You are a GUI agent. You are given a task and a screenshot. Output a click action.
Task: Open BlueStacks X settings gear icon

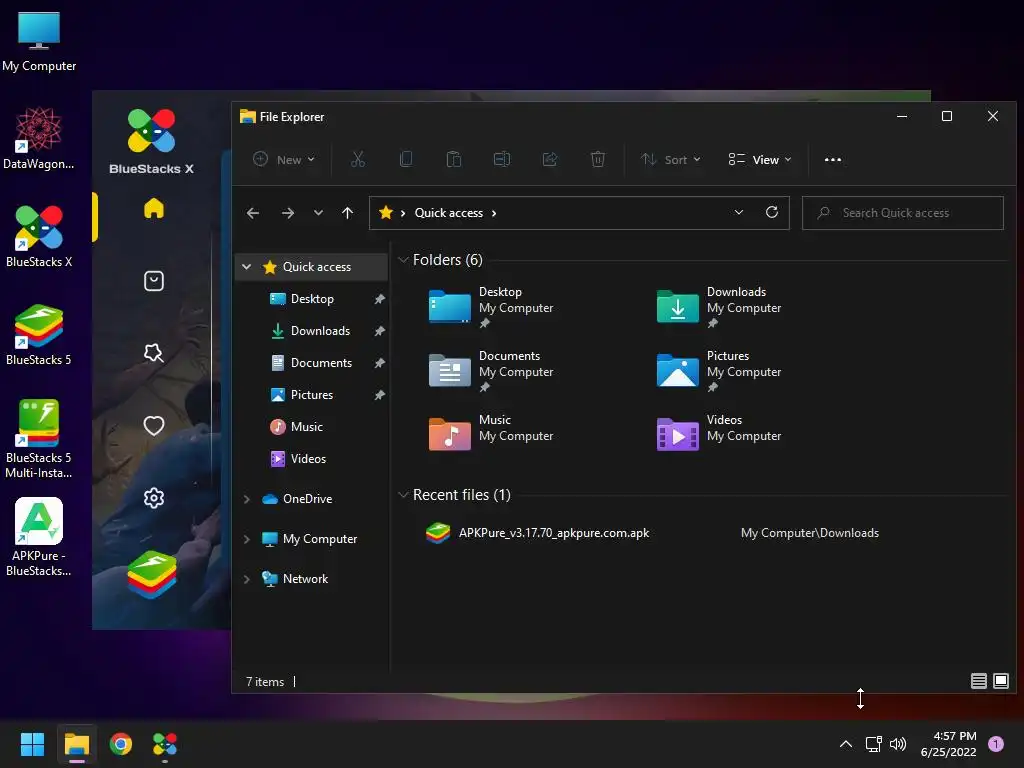pos(153,498)
